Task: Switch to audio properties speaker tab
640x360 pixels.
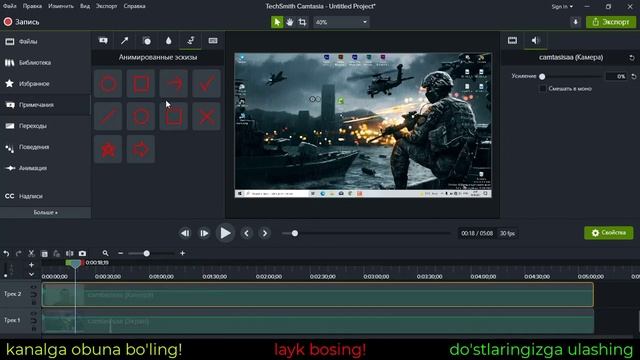Action: [x=535, y=40]
